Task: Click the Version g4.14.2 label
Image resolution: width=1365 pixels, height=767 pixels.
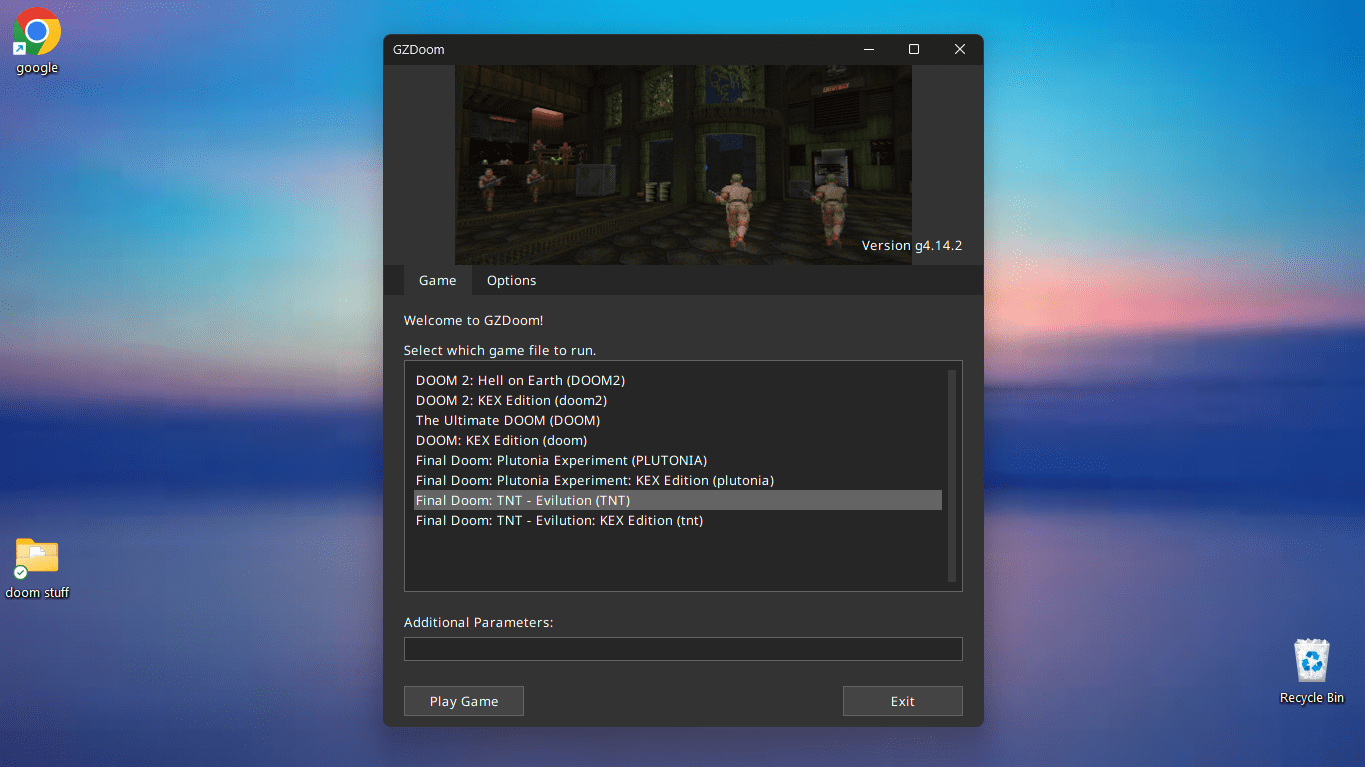Action: tap(912, 245)
